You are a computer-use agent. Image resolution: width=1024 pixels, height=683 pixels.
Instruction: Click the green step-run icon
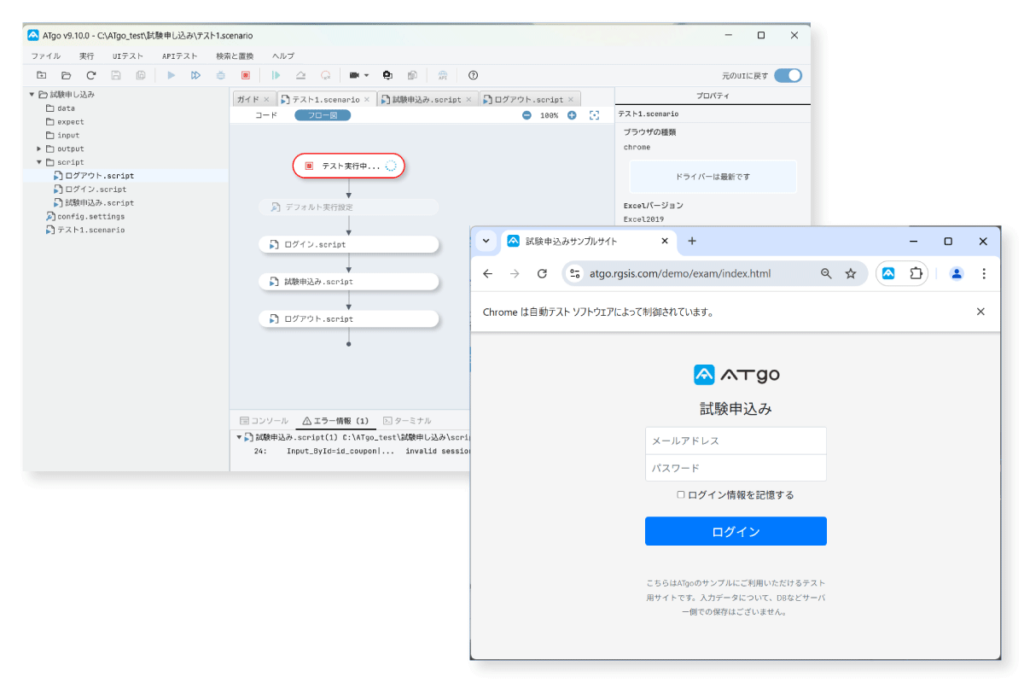(276, 76)
